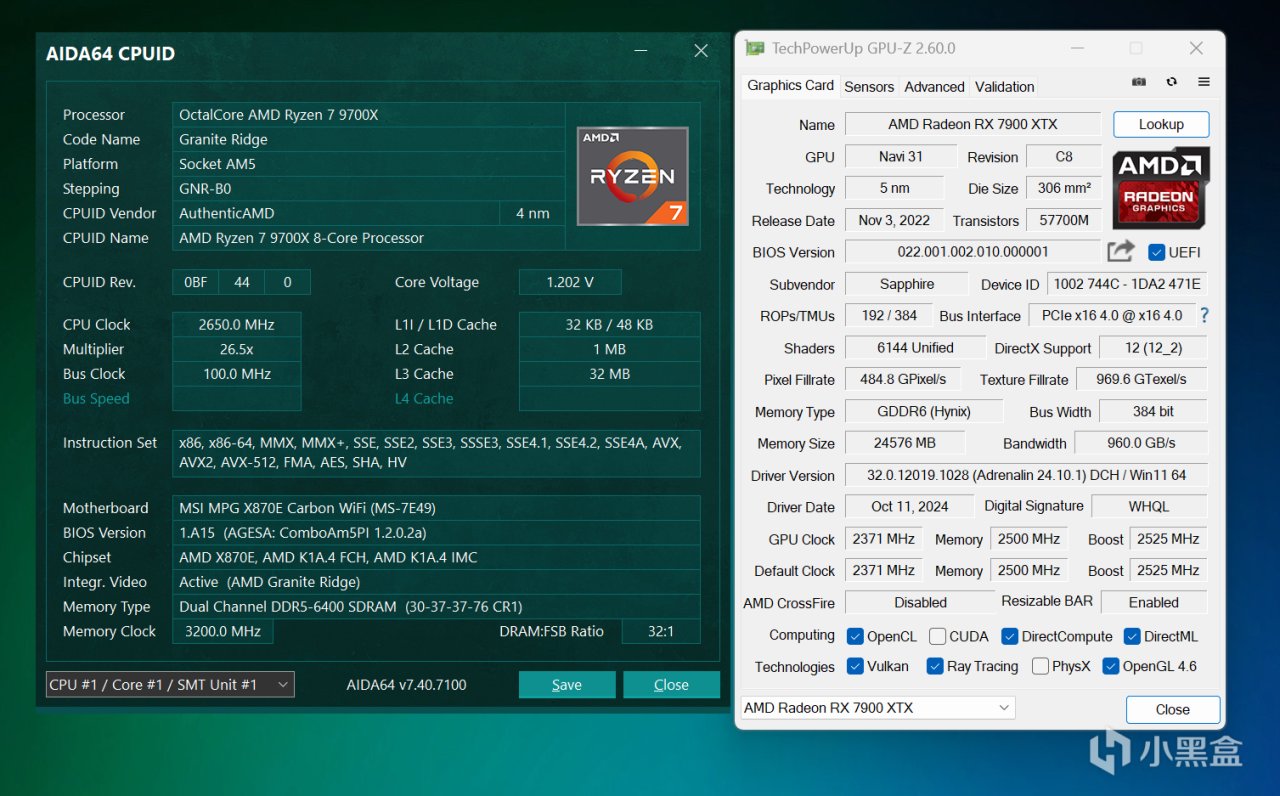The width and height of the screenshot is (1280, 796).
Task: Click the BIOS share/export arrow icon
Action: pos(1121,251)
